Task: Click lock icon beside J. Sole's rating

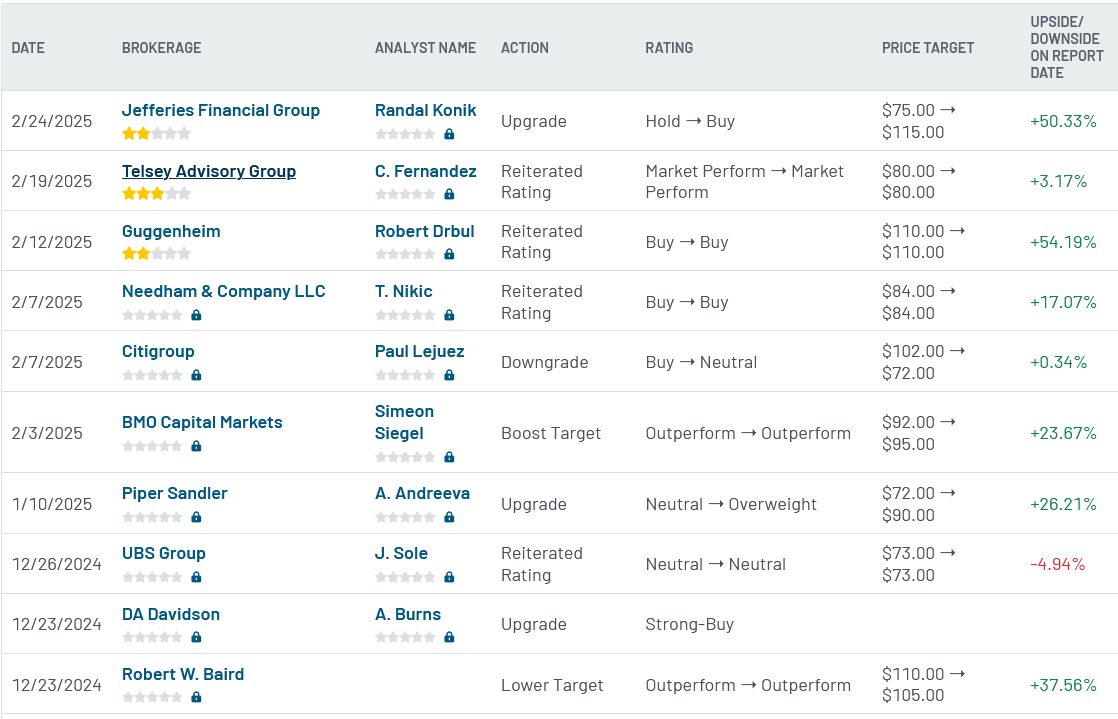Action: pos(449,576)
